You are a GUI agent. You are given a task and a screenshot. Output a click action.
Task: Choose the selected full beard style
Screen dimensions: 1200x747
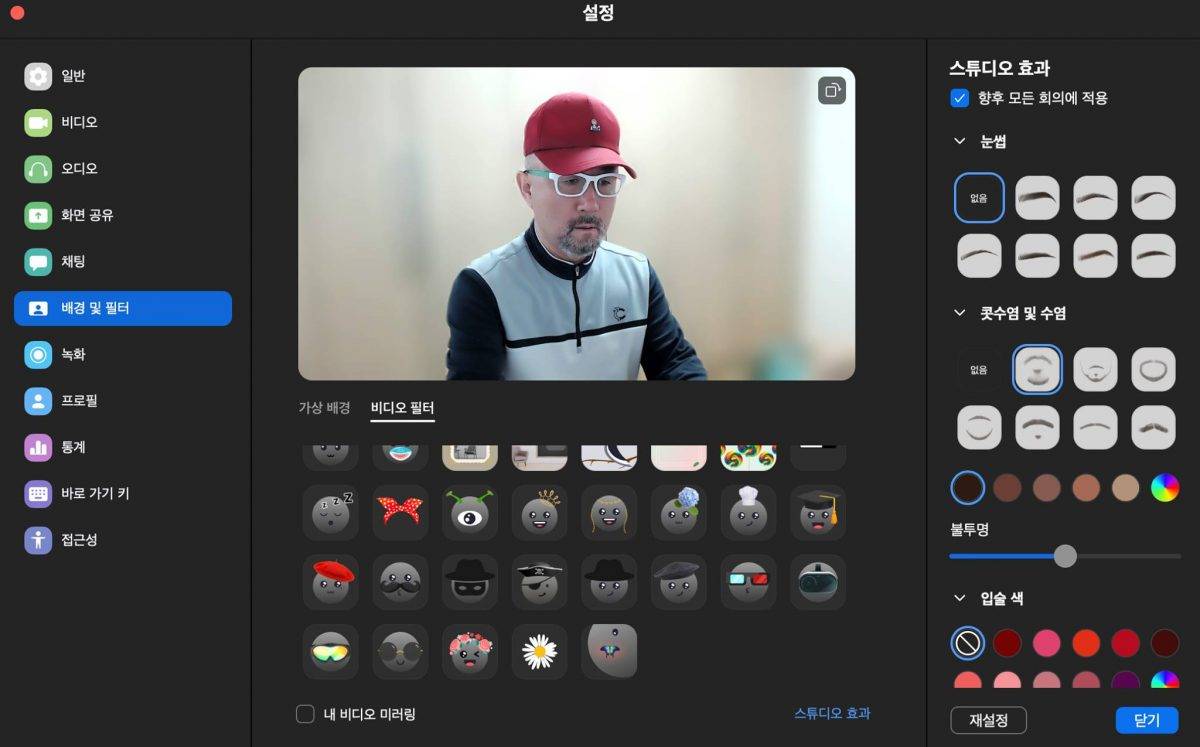click(x=1037, y=370)
